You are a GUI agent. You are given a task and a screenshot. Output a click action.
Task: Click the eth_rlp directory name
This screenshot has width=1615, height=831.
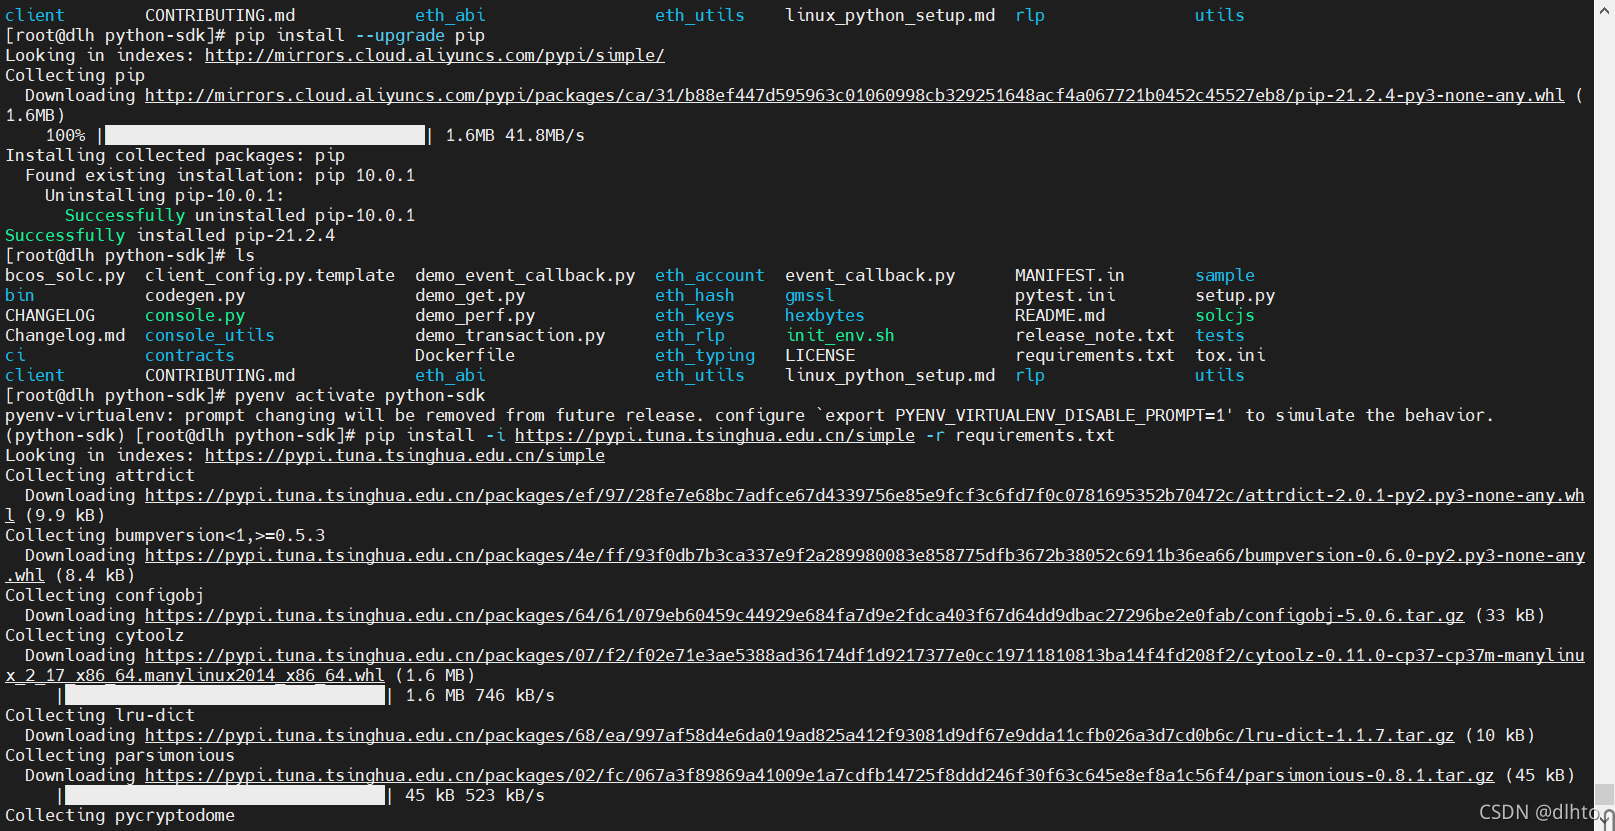point(690,335)
